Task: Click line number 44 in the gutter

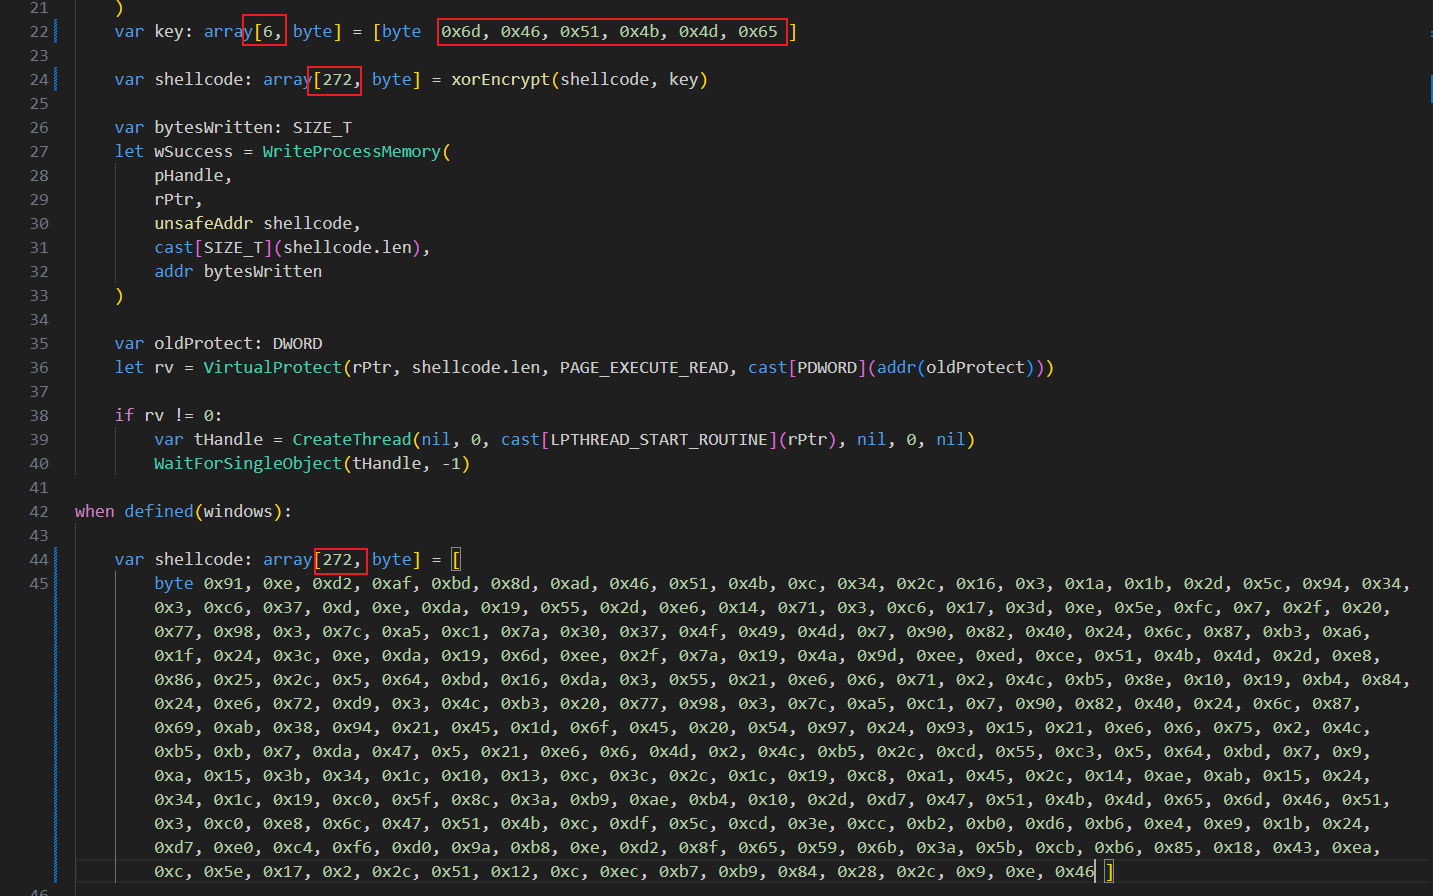Action: 39,560
